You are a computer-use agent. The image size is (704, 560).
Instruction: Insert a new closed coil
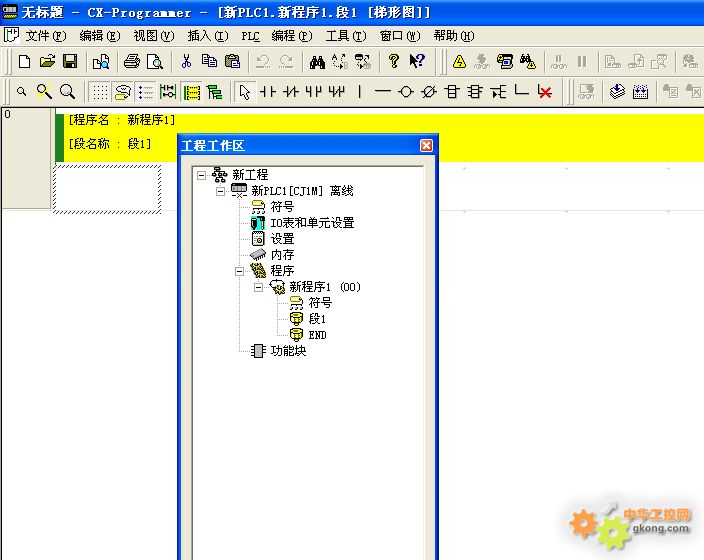(429, 92)
